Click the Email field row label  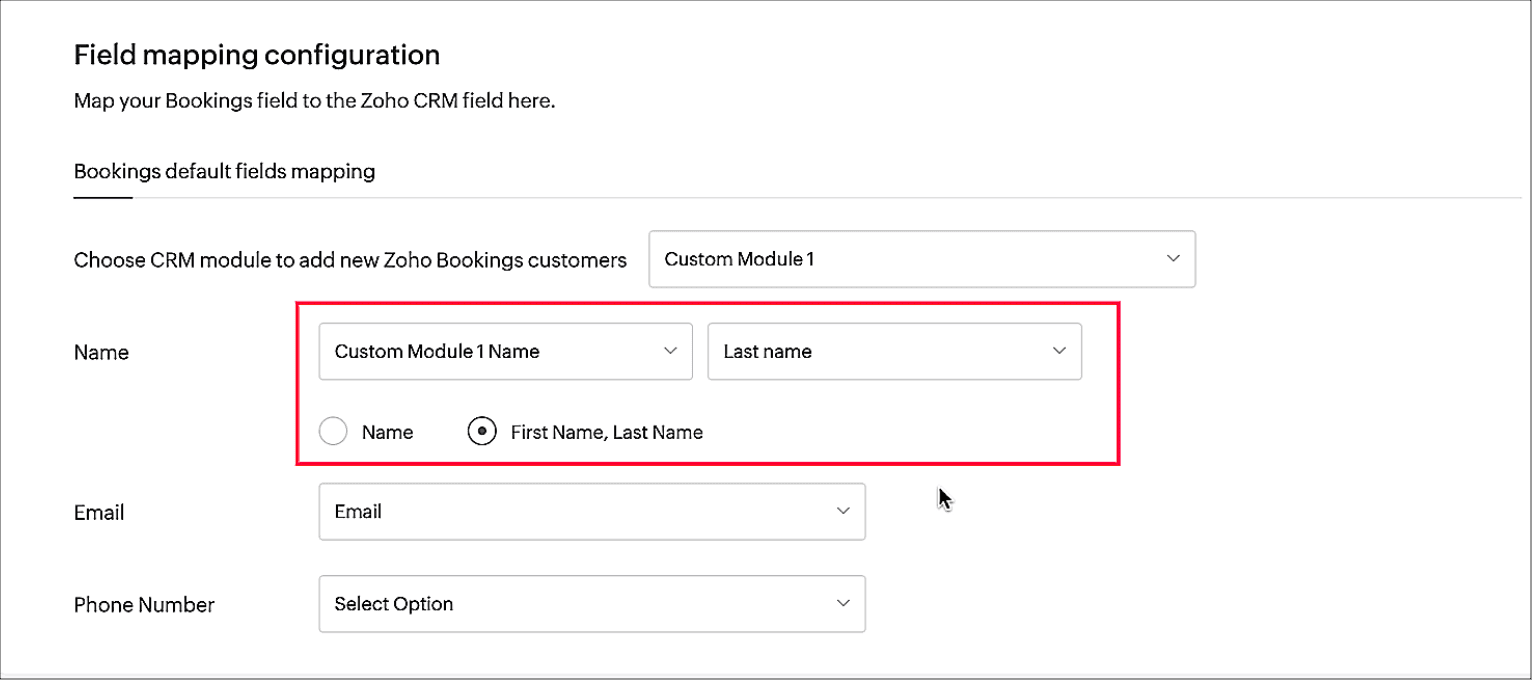99,513
